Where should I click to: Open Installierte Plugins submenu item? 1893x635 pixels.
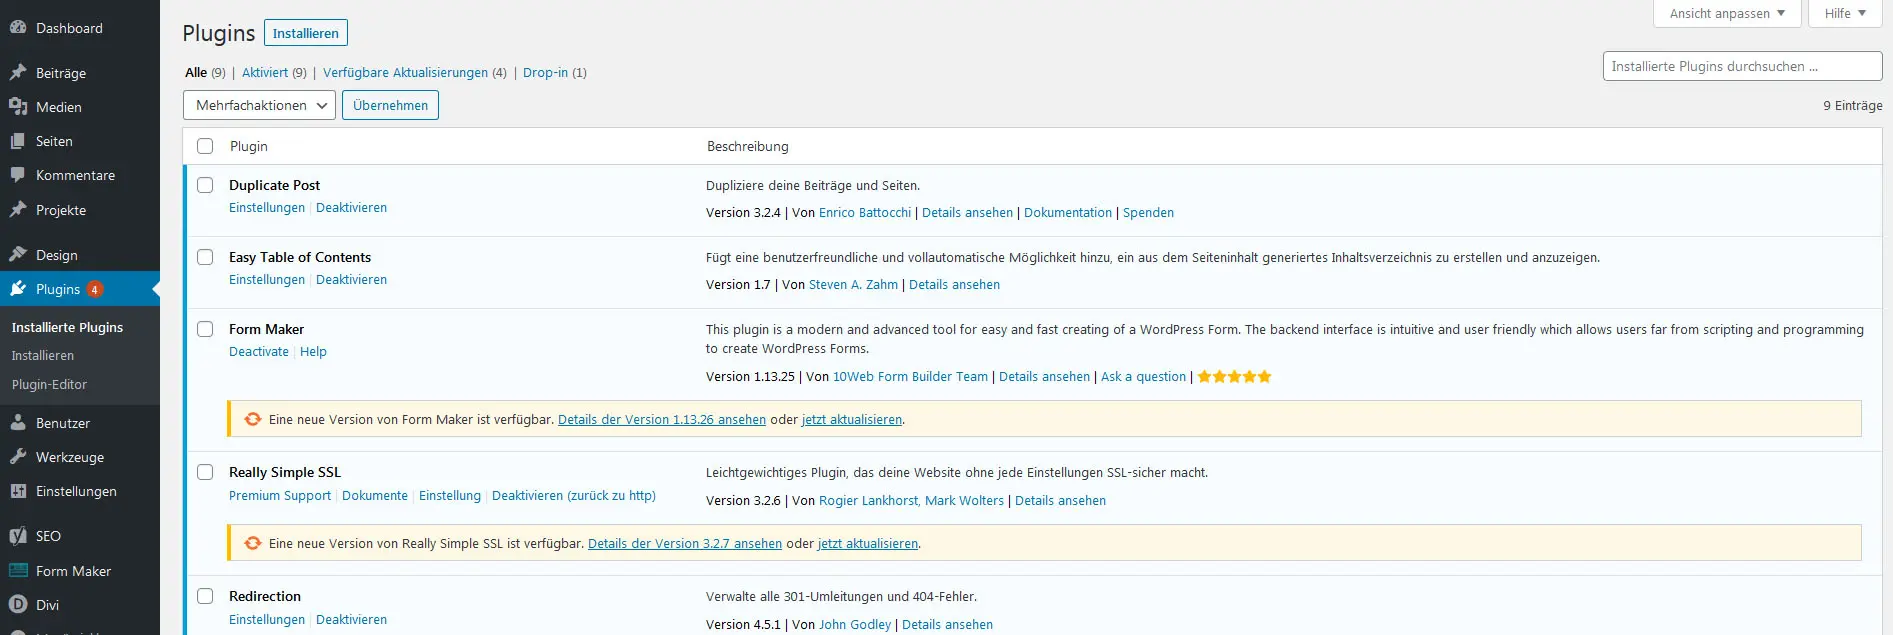tap(67, 327)
